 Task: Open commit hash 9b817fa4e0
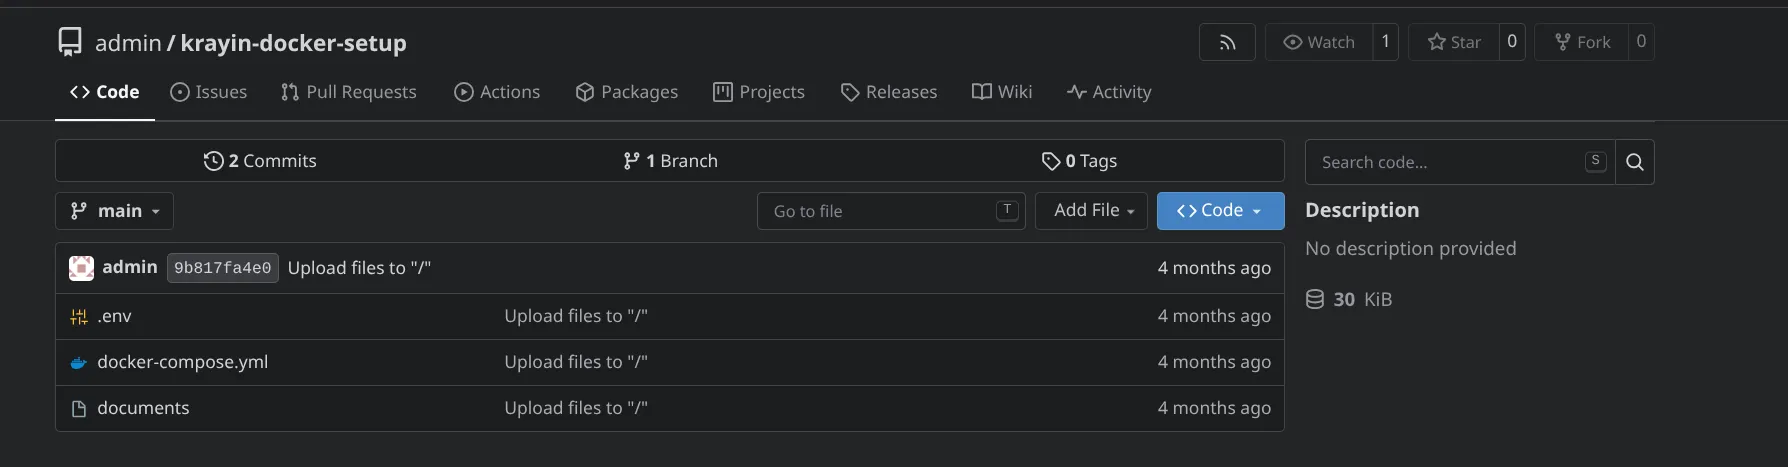point(223,268)
